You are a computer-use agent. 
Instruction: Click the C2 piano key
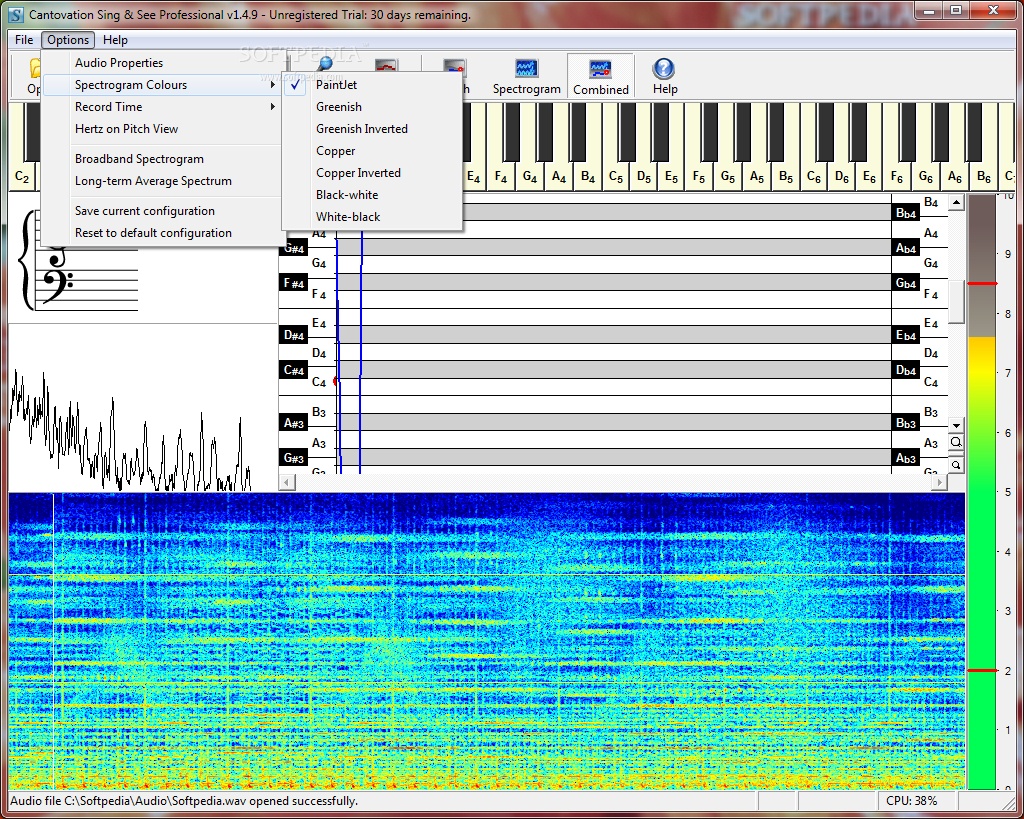coord(22,176)
